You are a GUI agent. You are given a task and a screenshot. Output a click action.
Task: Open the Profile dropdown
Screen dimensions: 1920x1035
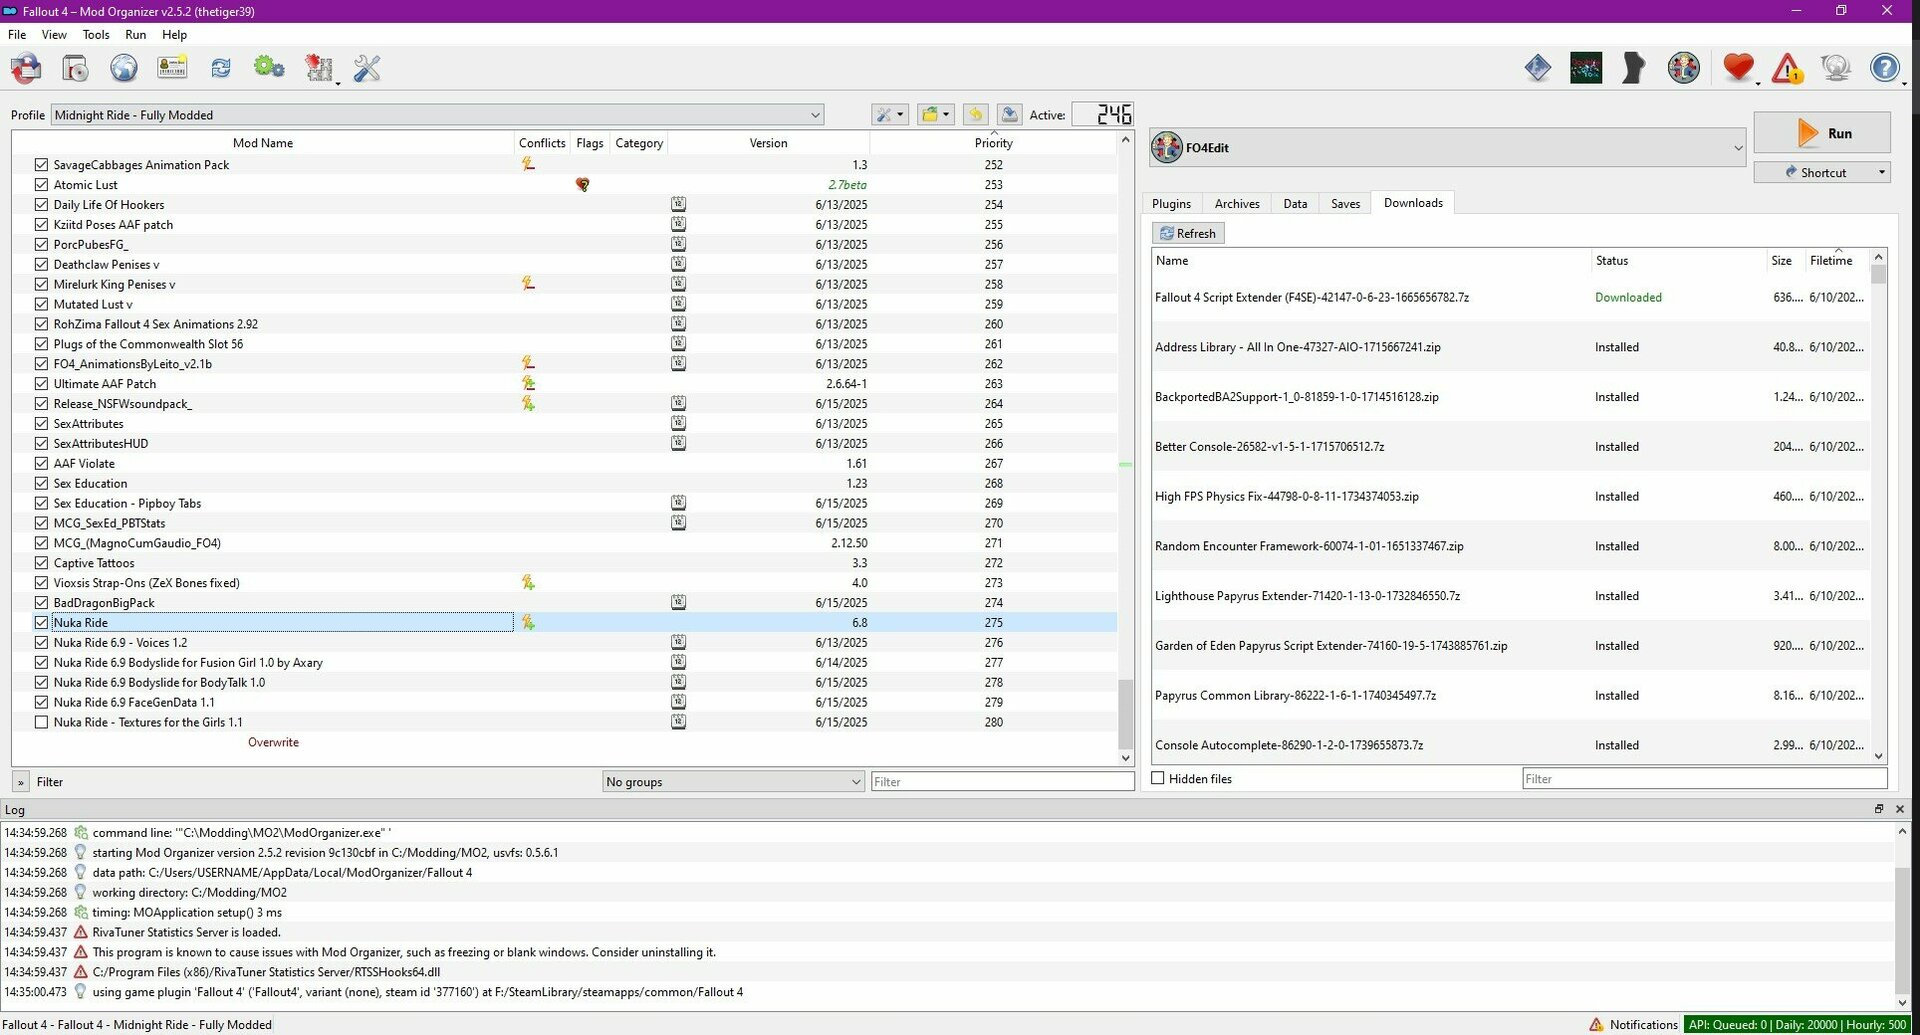click(437, 115)
